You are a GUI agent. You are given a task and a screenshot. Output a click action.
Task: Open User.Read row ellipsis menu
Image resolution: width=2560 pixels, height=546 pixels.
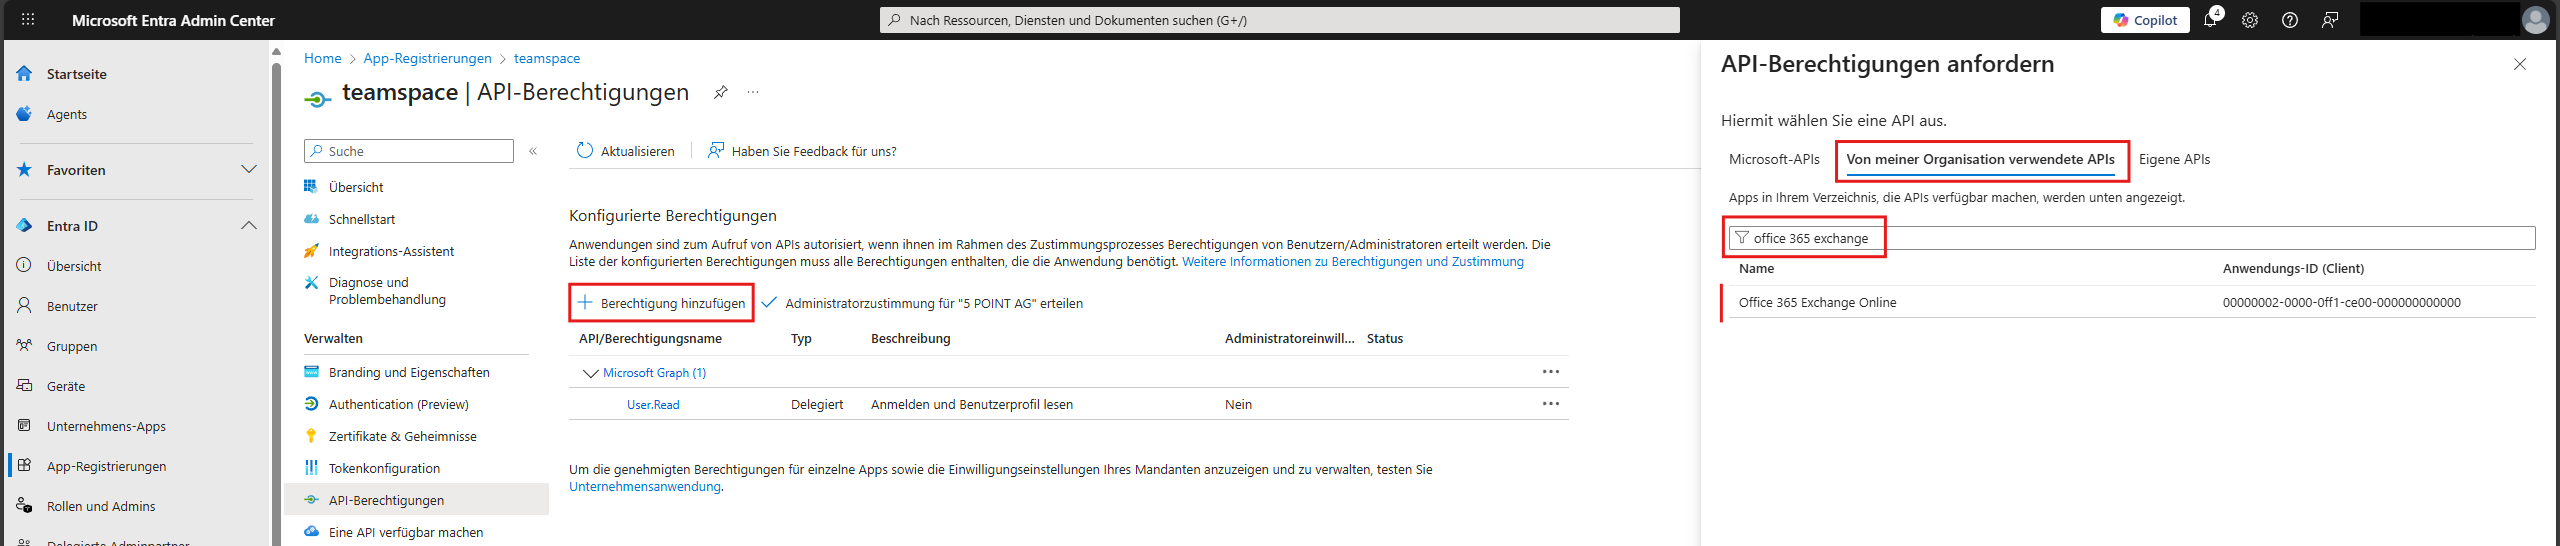(1550, 404)
